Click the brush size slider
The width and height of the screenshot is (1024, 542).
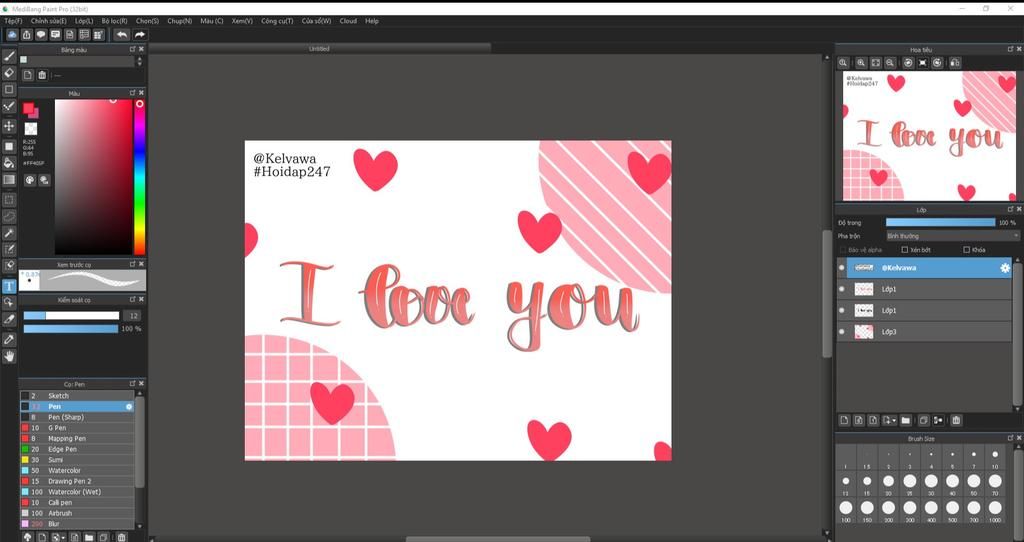point(71,315)
